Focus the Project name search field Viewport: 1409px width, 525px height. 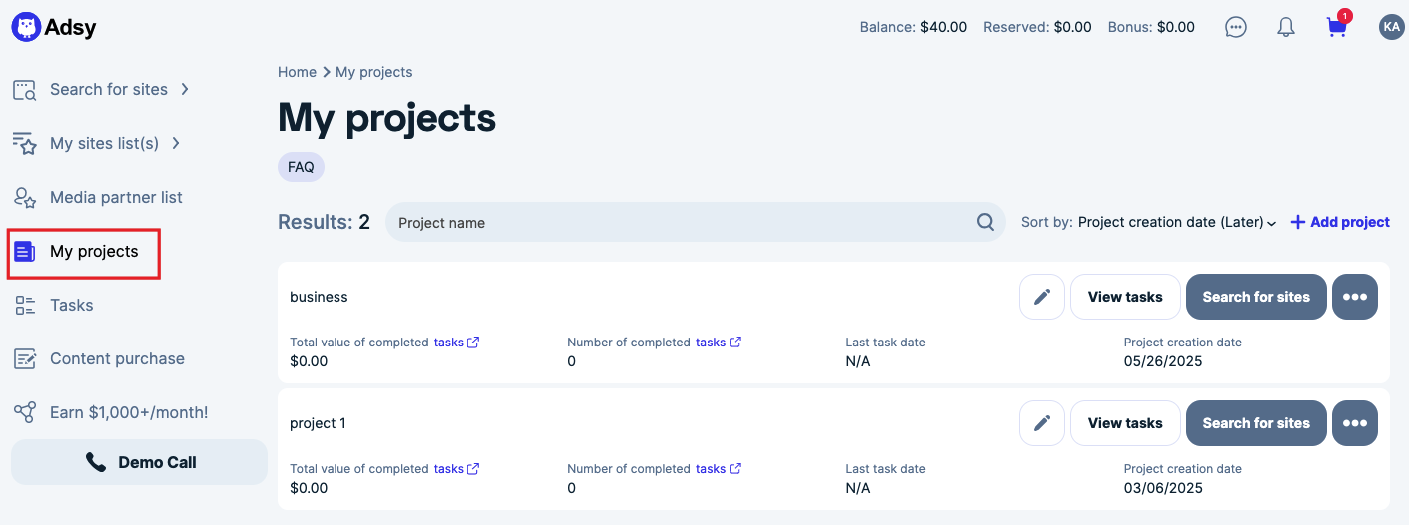680,222
